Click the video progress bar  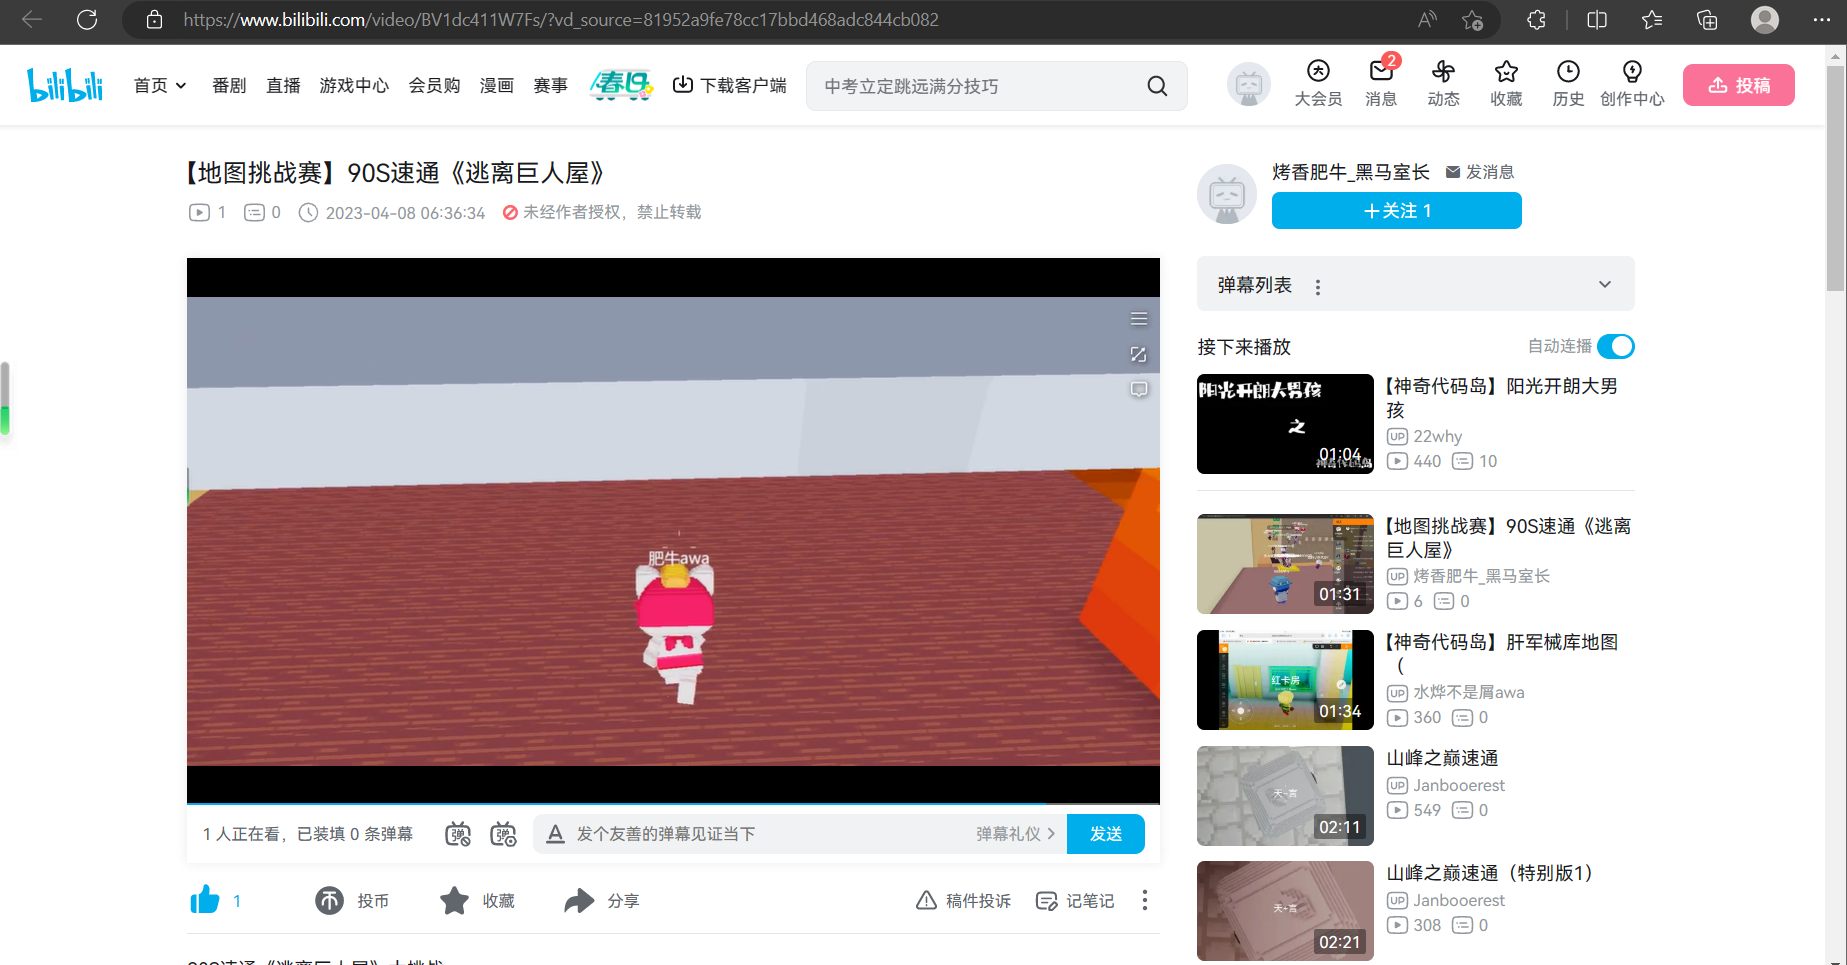pyautogui.click(x=673, y=803)
